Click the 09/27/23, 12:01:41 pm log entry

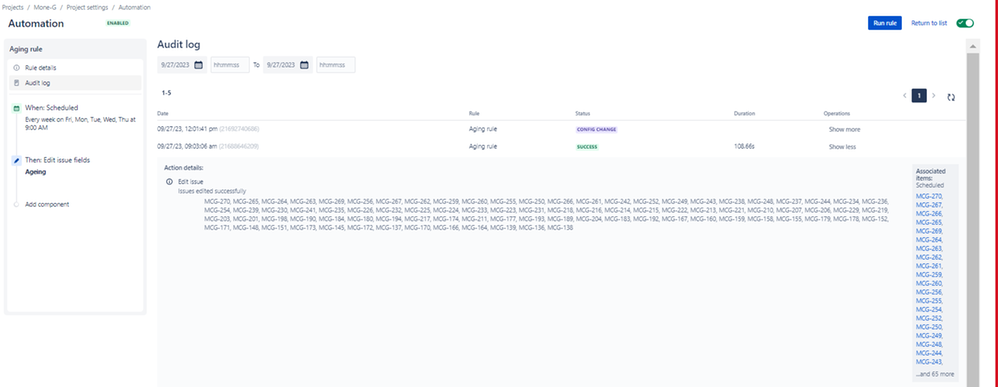[208, 129]
